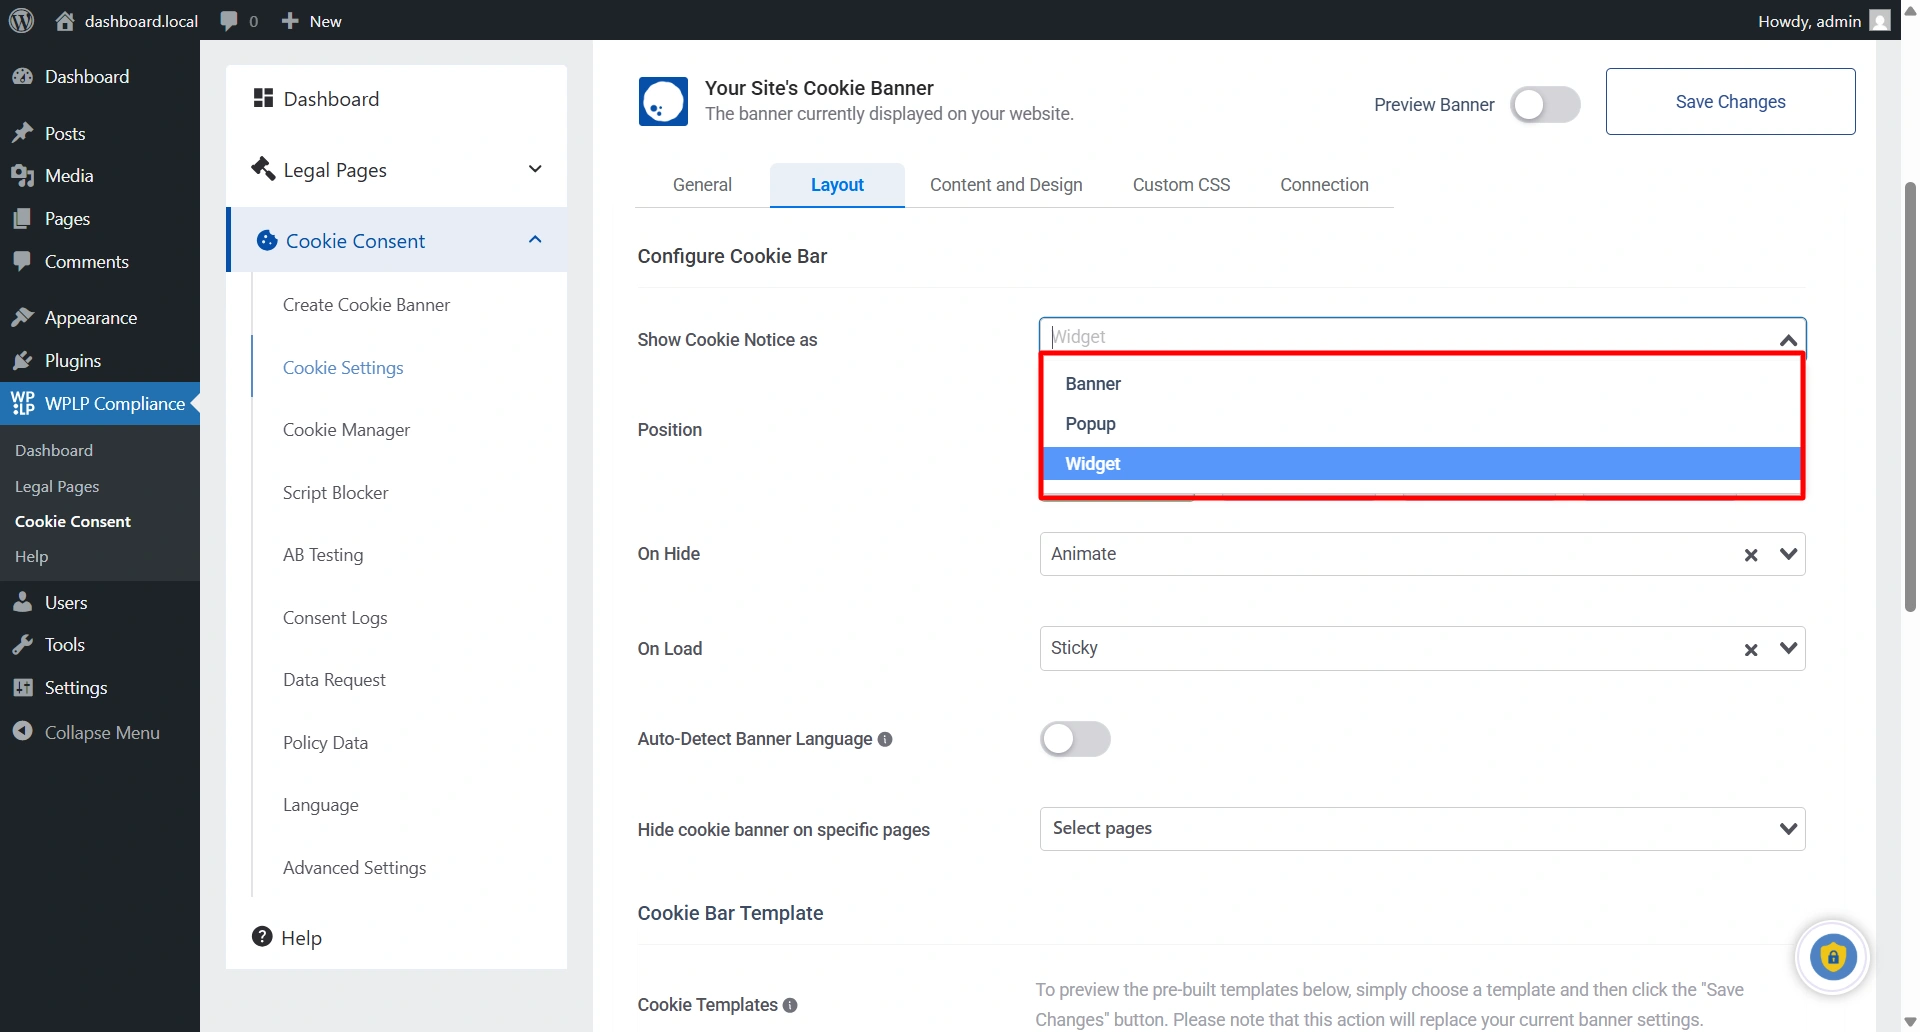Image resolution: width=1920 pixels, height=1032 pixels.
Task: Switch to Content and Design tab
Action: (x=1006, y=185)
